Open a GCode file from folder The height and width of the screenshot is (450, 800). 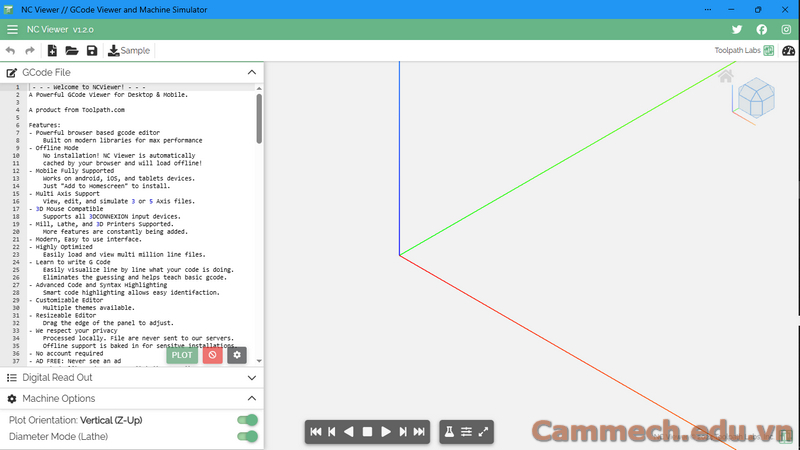[72, 51]
